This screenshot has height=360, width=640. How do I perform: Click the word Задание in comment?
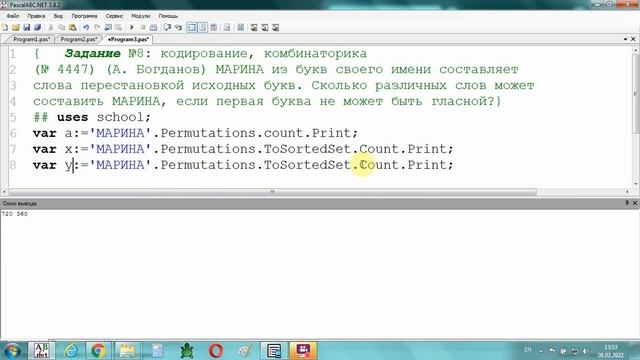93,53
